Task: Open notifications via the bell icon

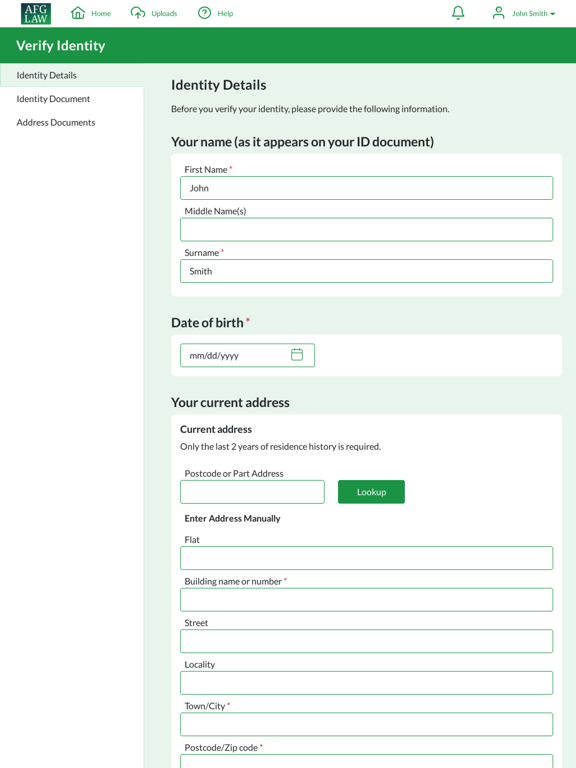Action: (x=458, y=13)
